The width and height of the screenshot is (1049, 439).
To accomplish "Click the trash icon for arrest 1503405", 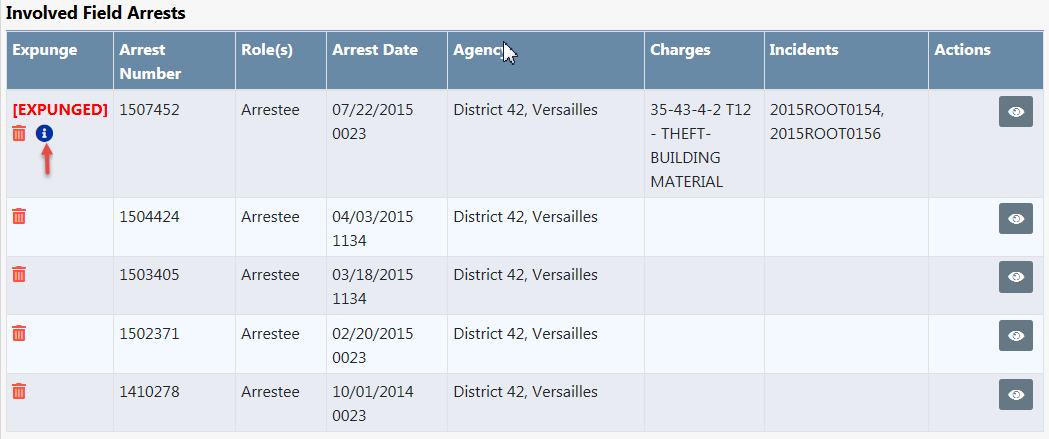I will point(19,274).
